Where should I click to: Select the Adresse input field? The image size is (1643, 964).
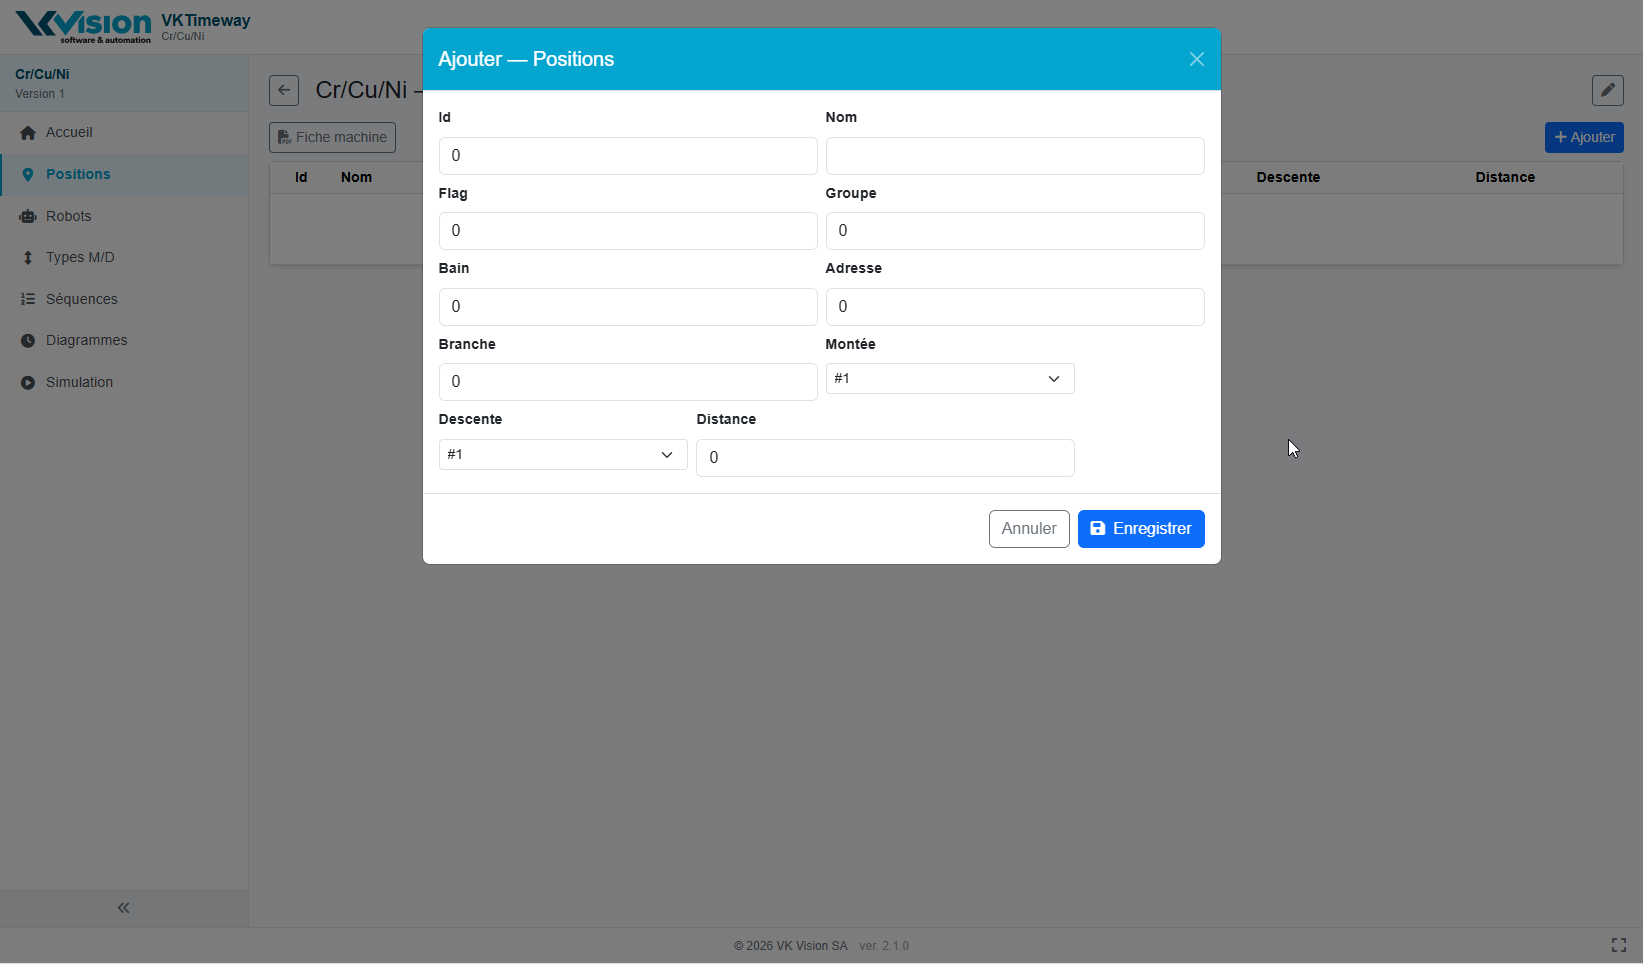tap(1014, 307)
